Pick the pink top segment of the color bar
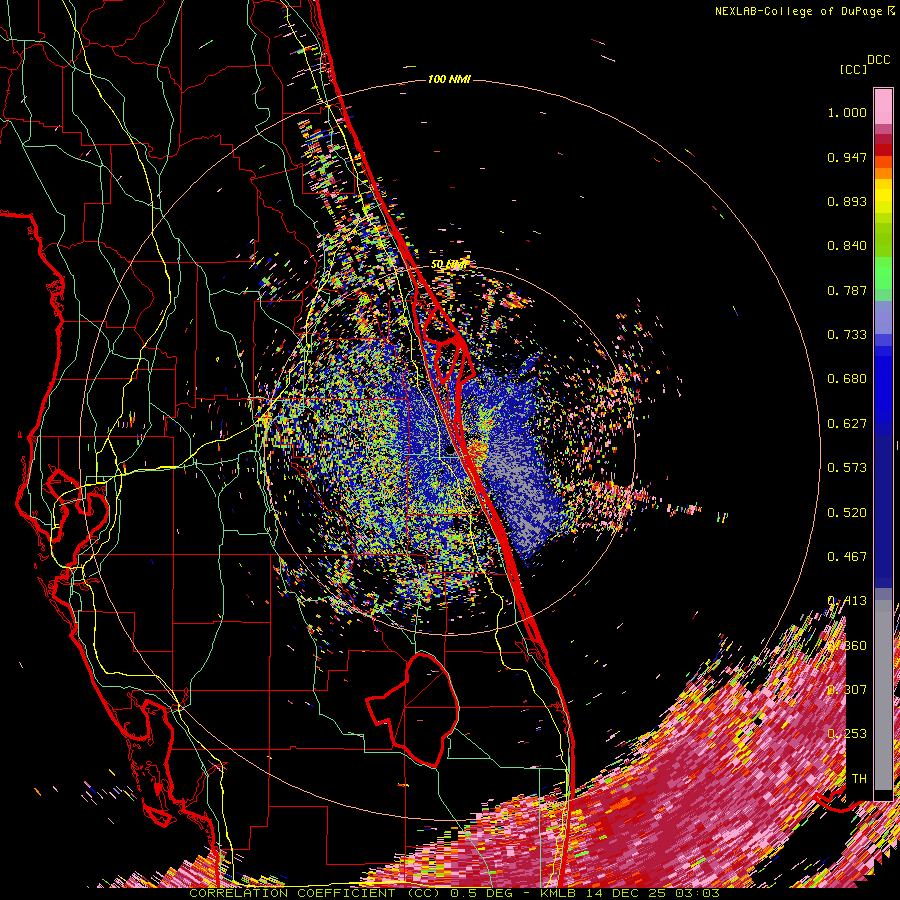The height and width of the screenshot is (900, 900). pyautogui.click(x=883, y=106)
